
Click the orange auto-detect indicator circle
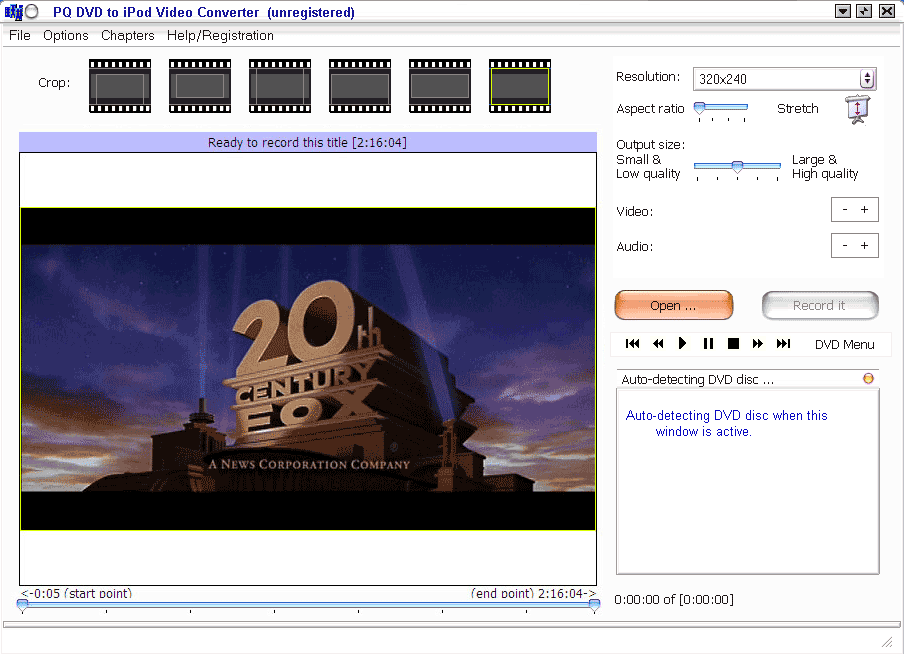tap(868, 378)
